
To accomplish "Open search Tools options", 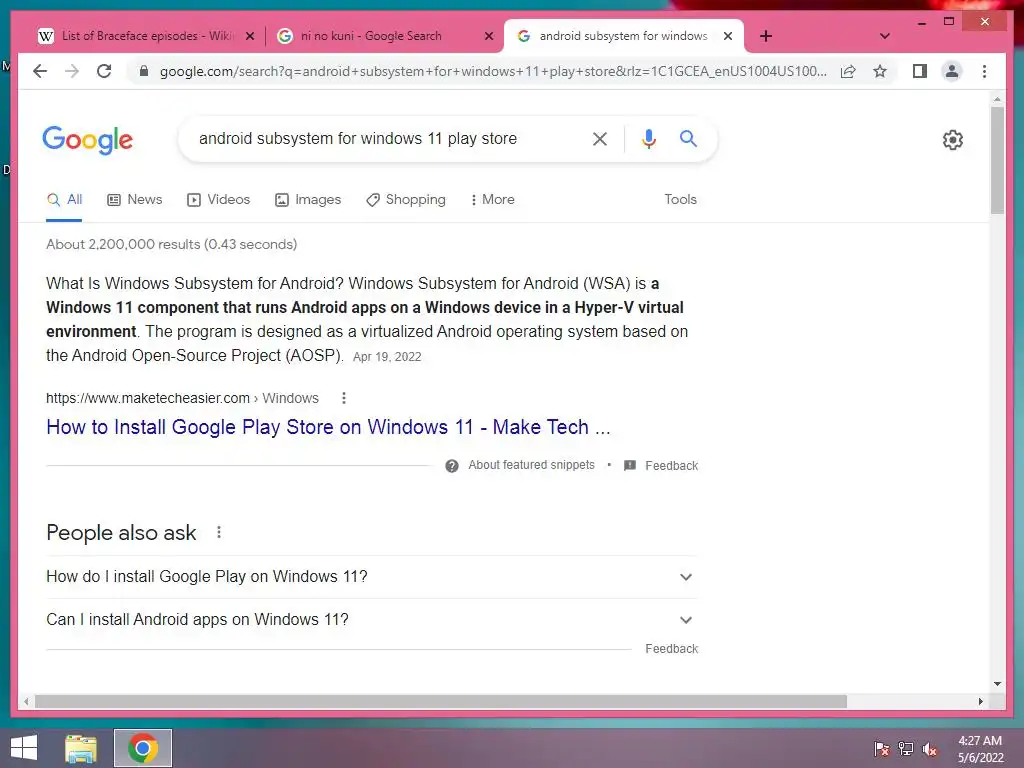I will coord(680,199).
